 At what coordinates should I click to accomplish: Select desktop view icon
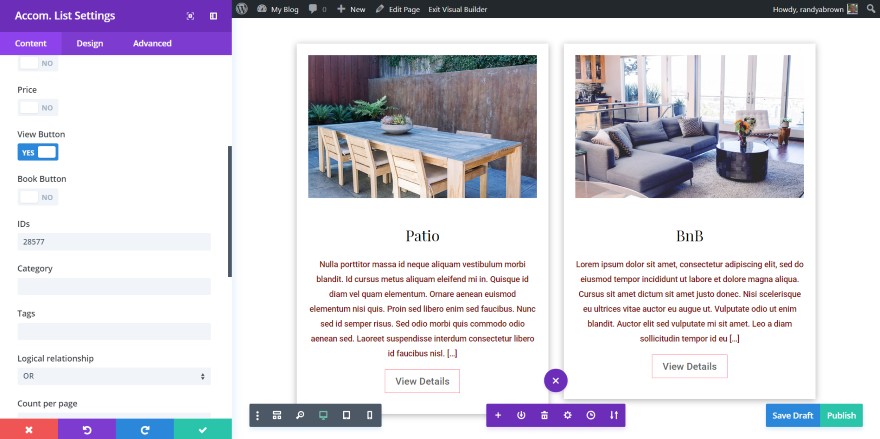(x=323, y=415)
